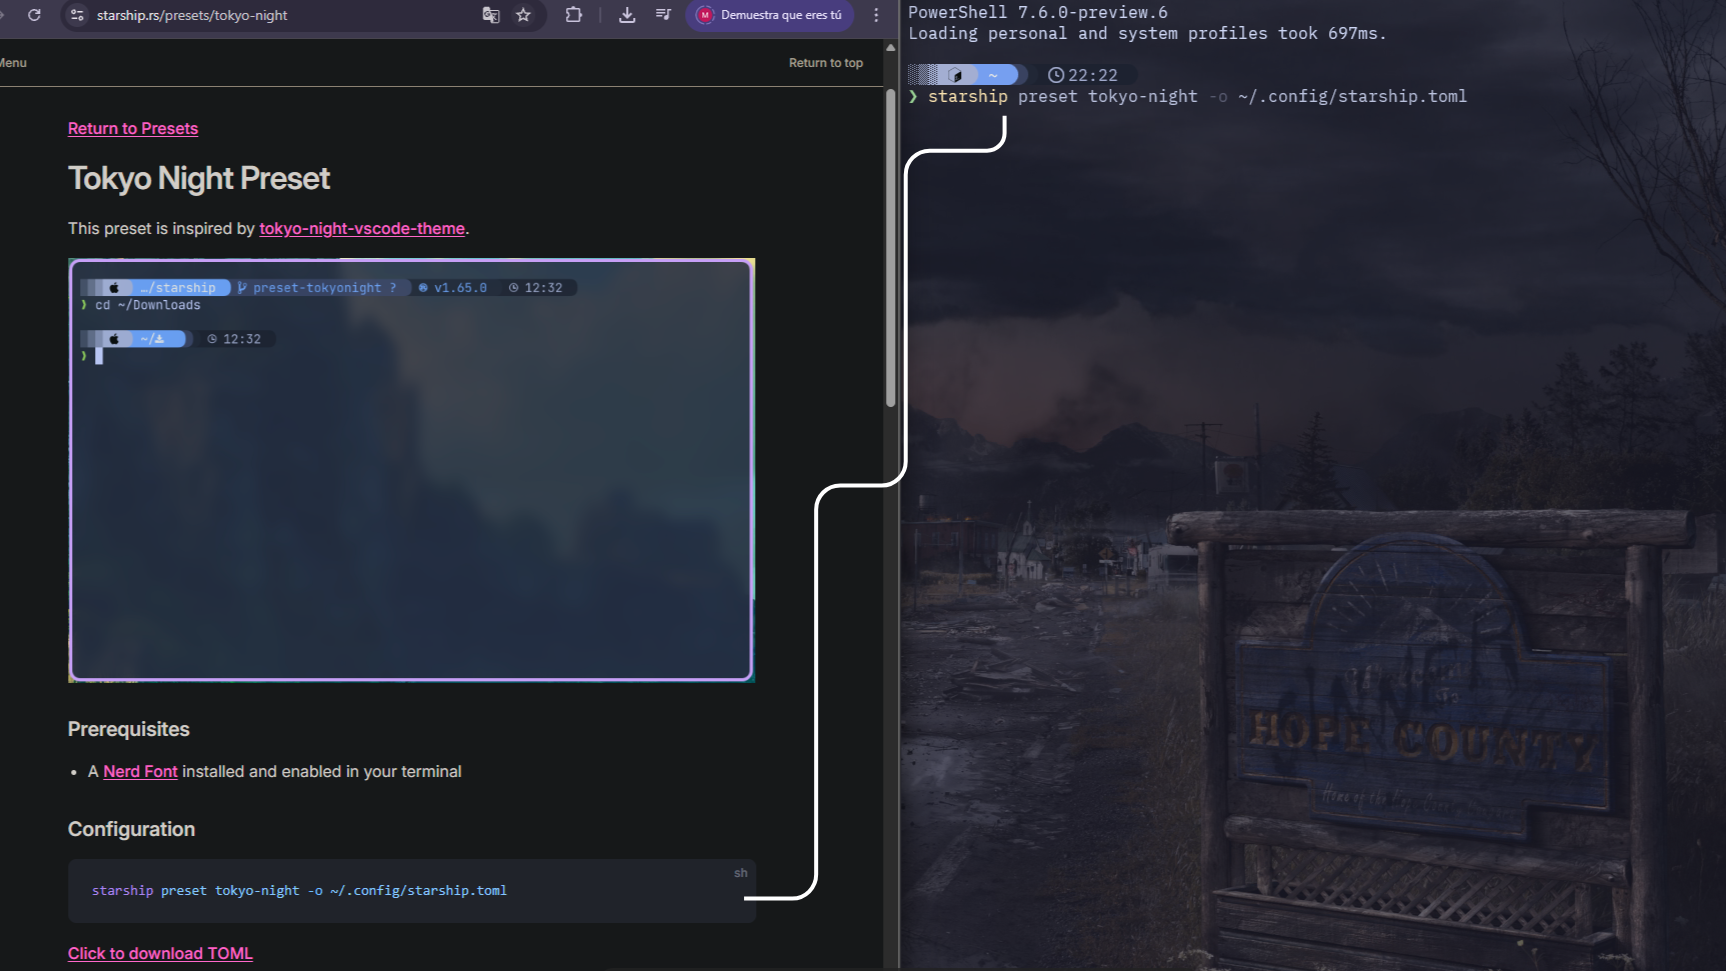Click 'Return to top' link
Viewport: 1726px width, 971px height.
coord(825,63)
